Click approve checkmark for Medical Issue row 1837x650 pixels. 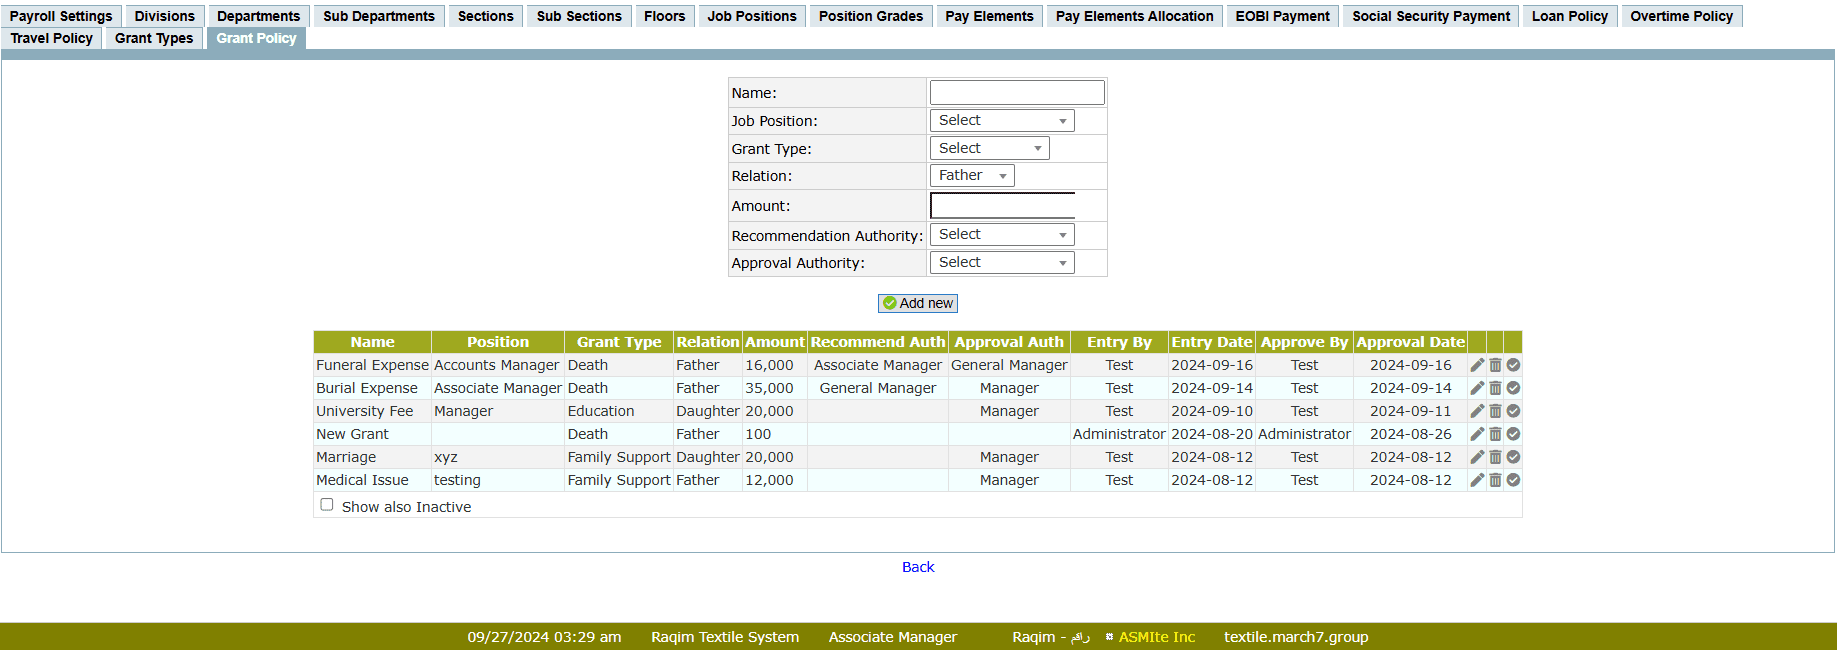(1513, 480)
